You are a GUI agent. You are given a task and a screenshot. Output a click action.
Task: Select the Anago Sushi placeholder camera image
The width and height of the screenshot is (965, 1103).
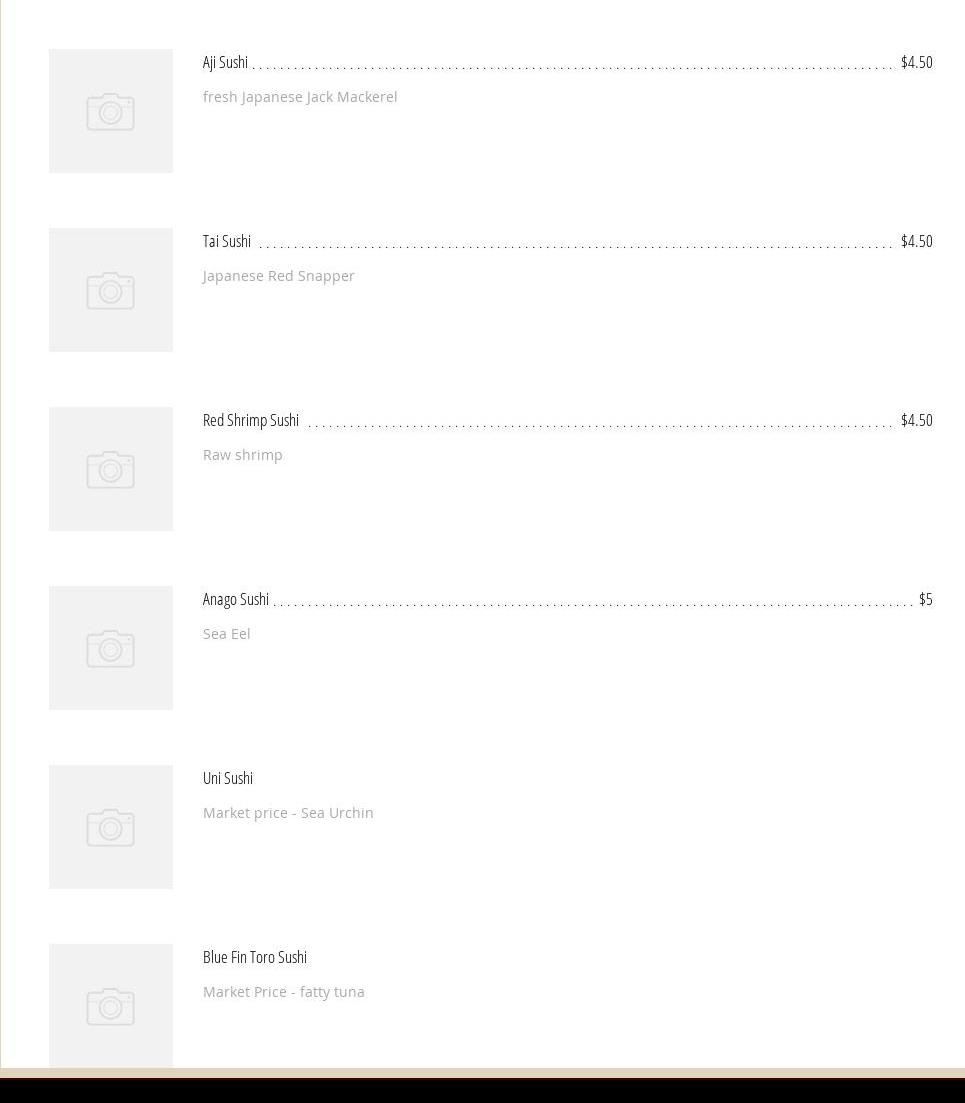point(111,648)
